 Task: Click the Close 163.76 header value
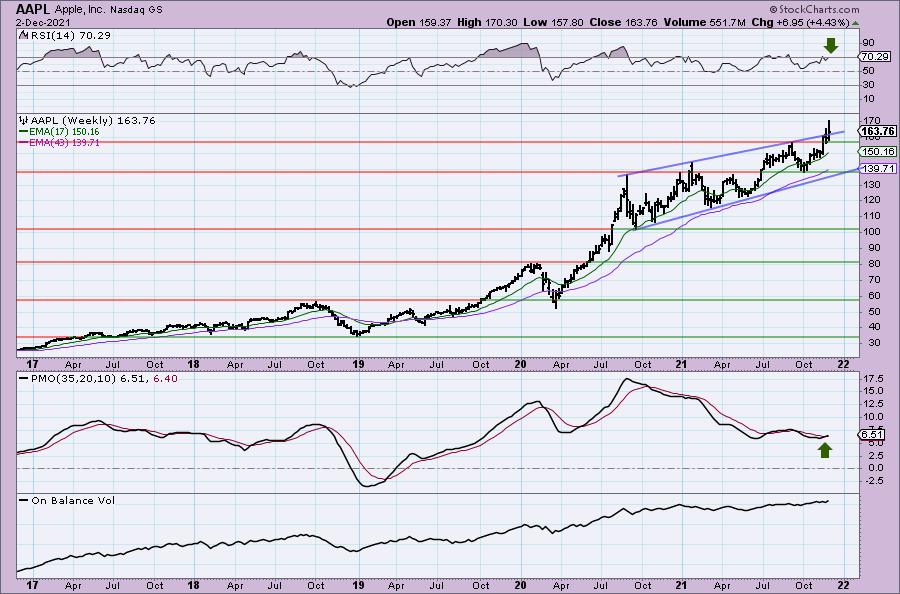coord(624,22)
